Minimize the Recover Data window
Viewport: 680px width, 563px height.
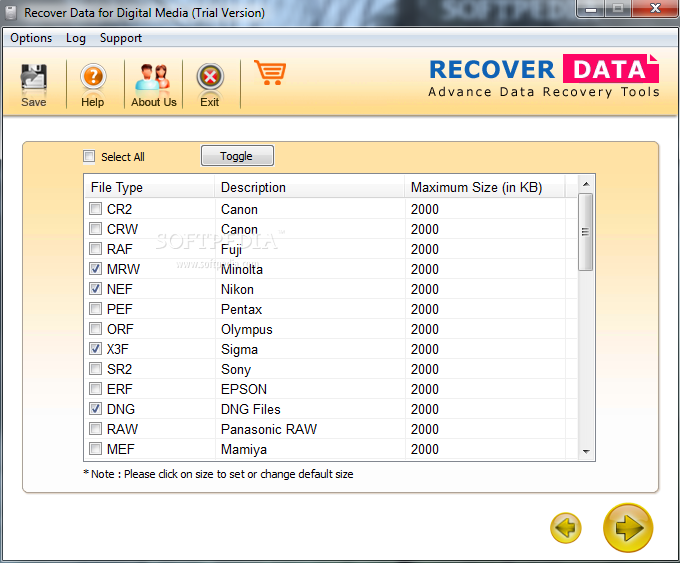point(591,9)
